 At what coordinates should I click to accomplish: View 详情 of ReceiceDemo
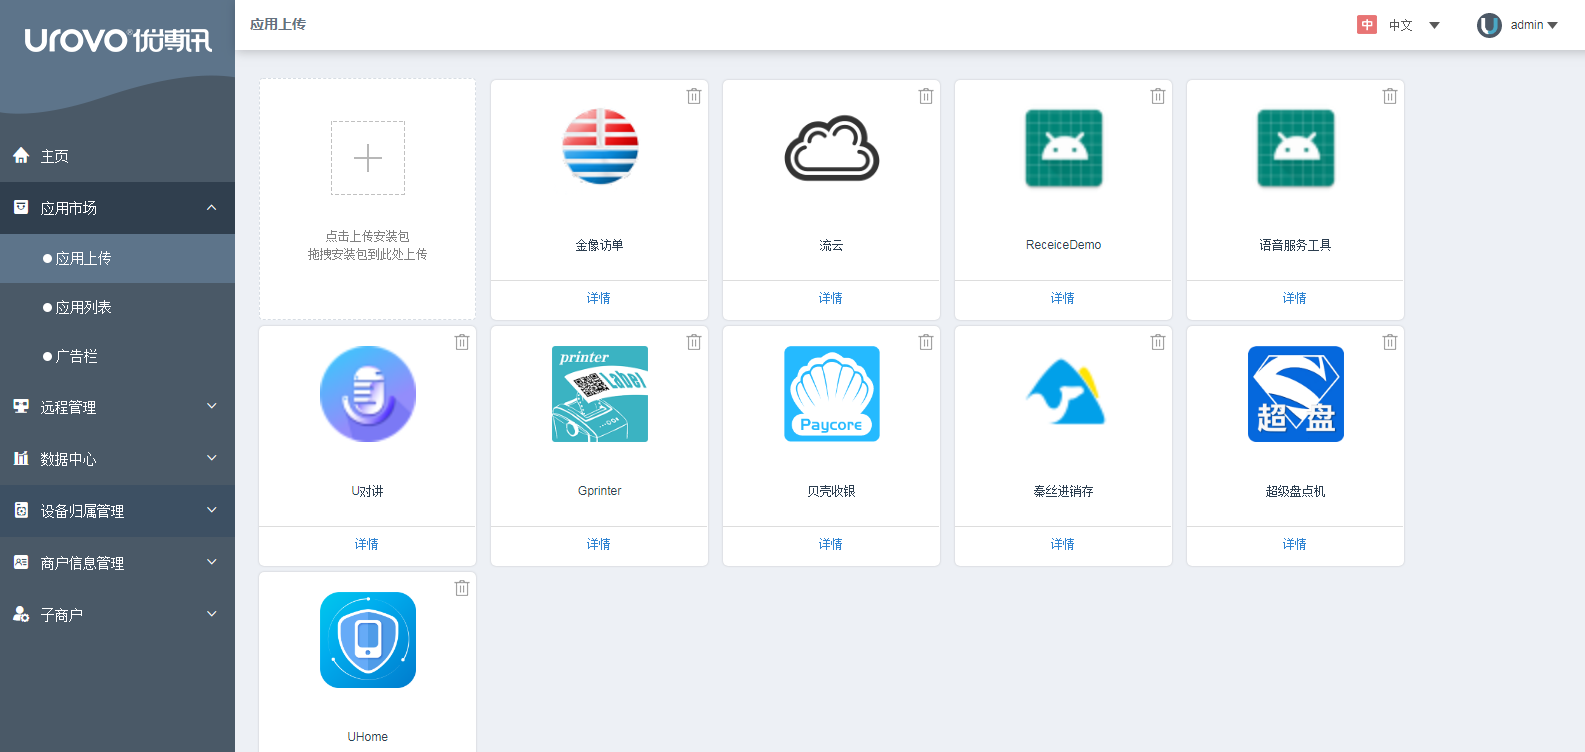[x=1063, y=298]
